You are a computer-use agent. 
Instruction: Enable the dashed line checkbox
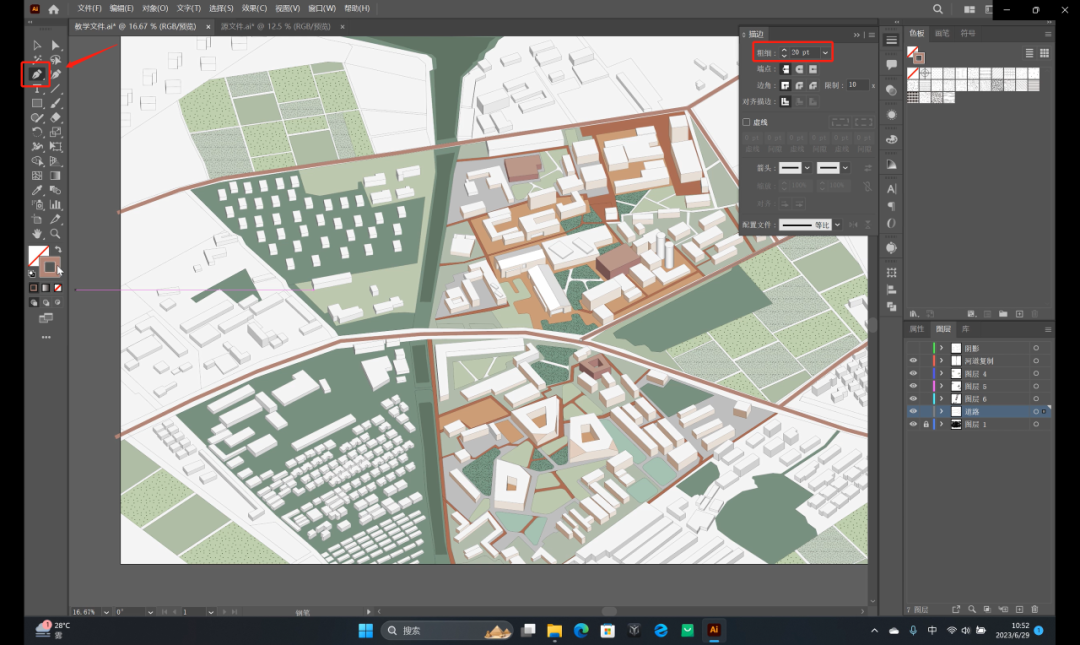[747, 122]
